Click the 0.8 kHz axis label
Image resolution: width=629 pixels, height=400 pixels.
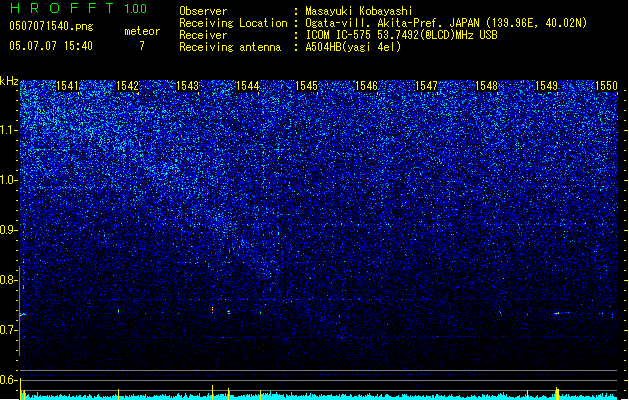click(x=9, y=280)
